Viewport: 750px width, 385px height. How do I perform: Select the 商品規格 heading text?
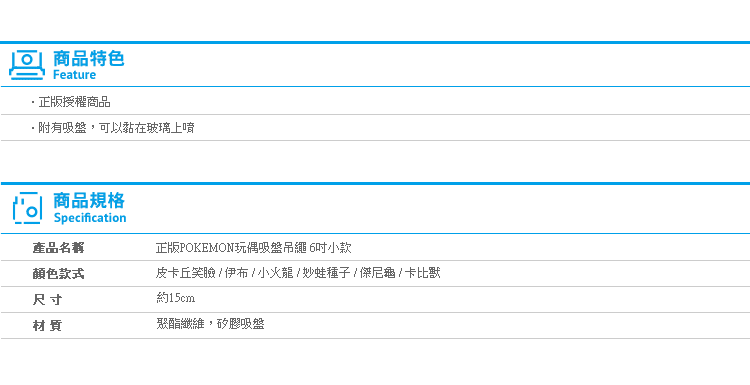[x=89, y=201]
